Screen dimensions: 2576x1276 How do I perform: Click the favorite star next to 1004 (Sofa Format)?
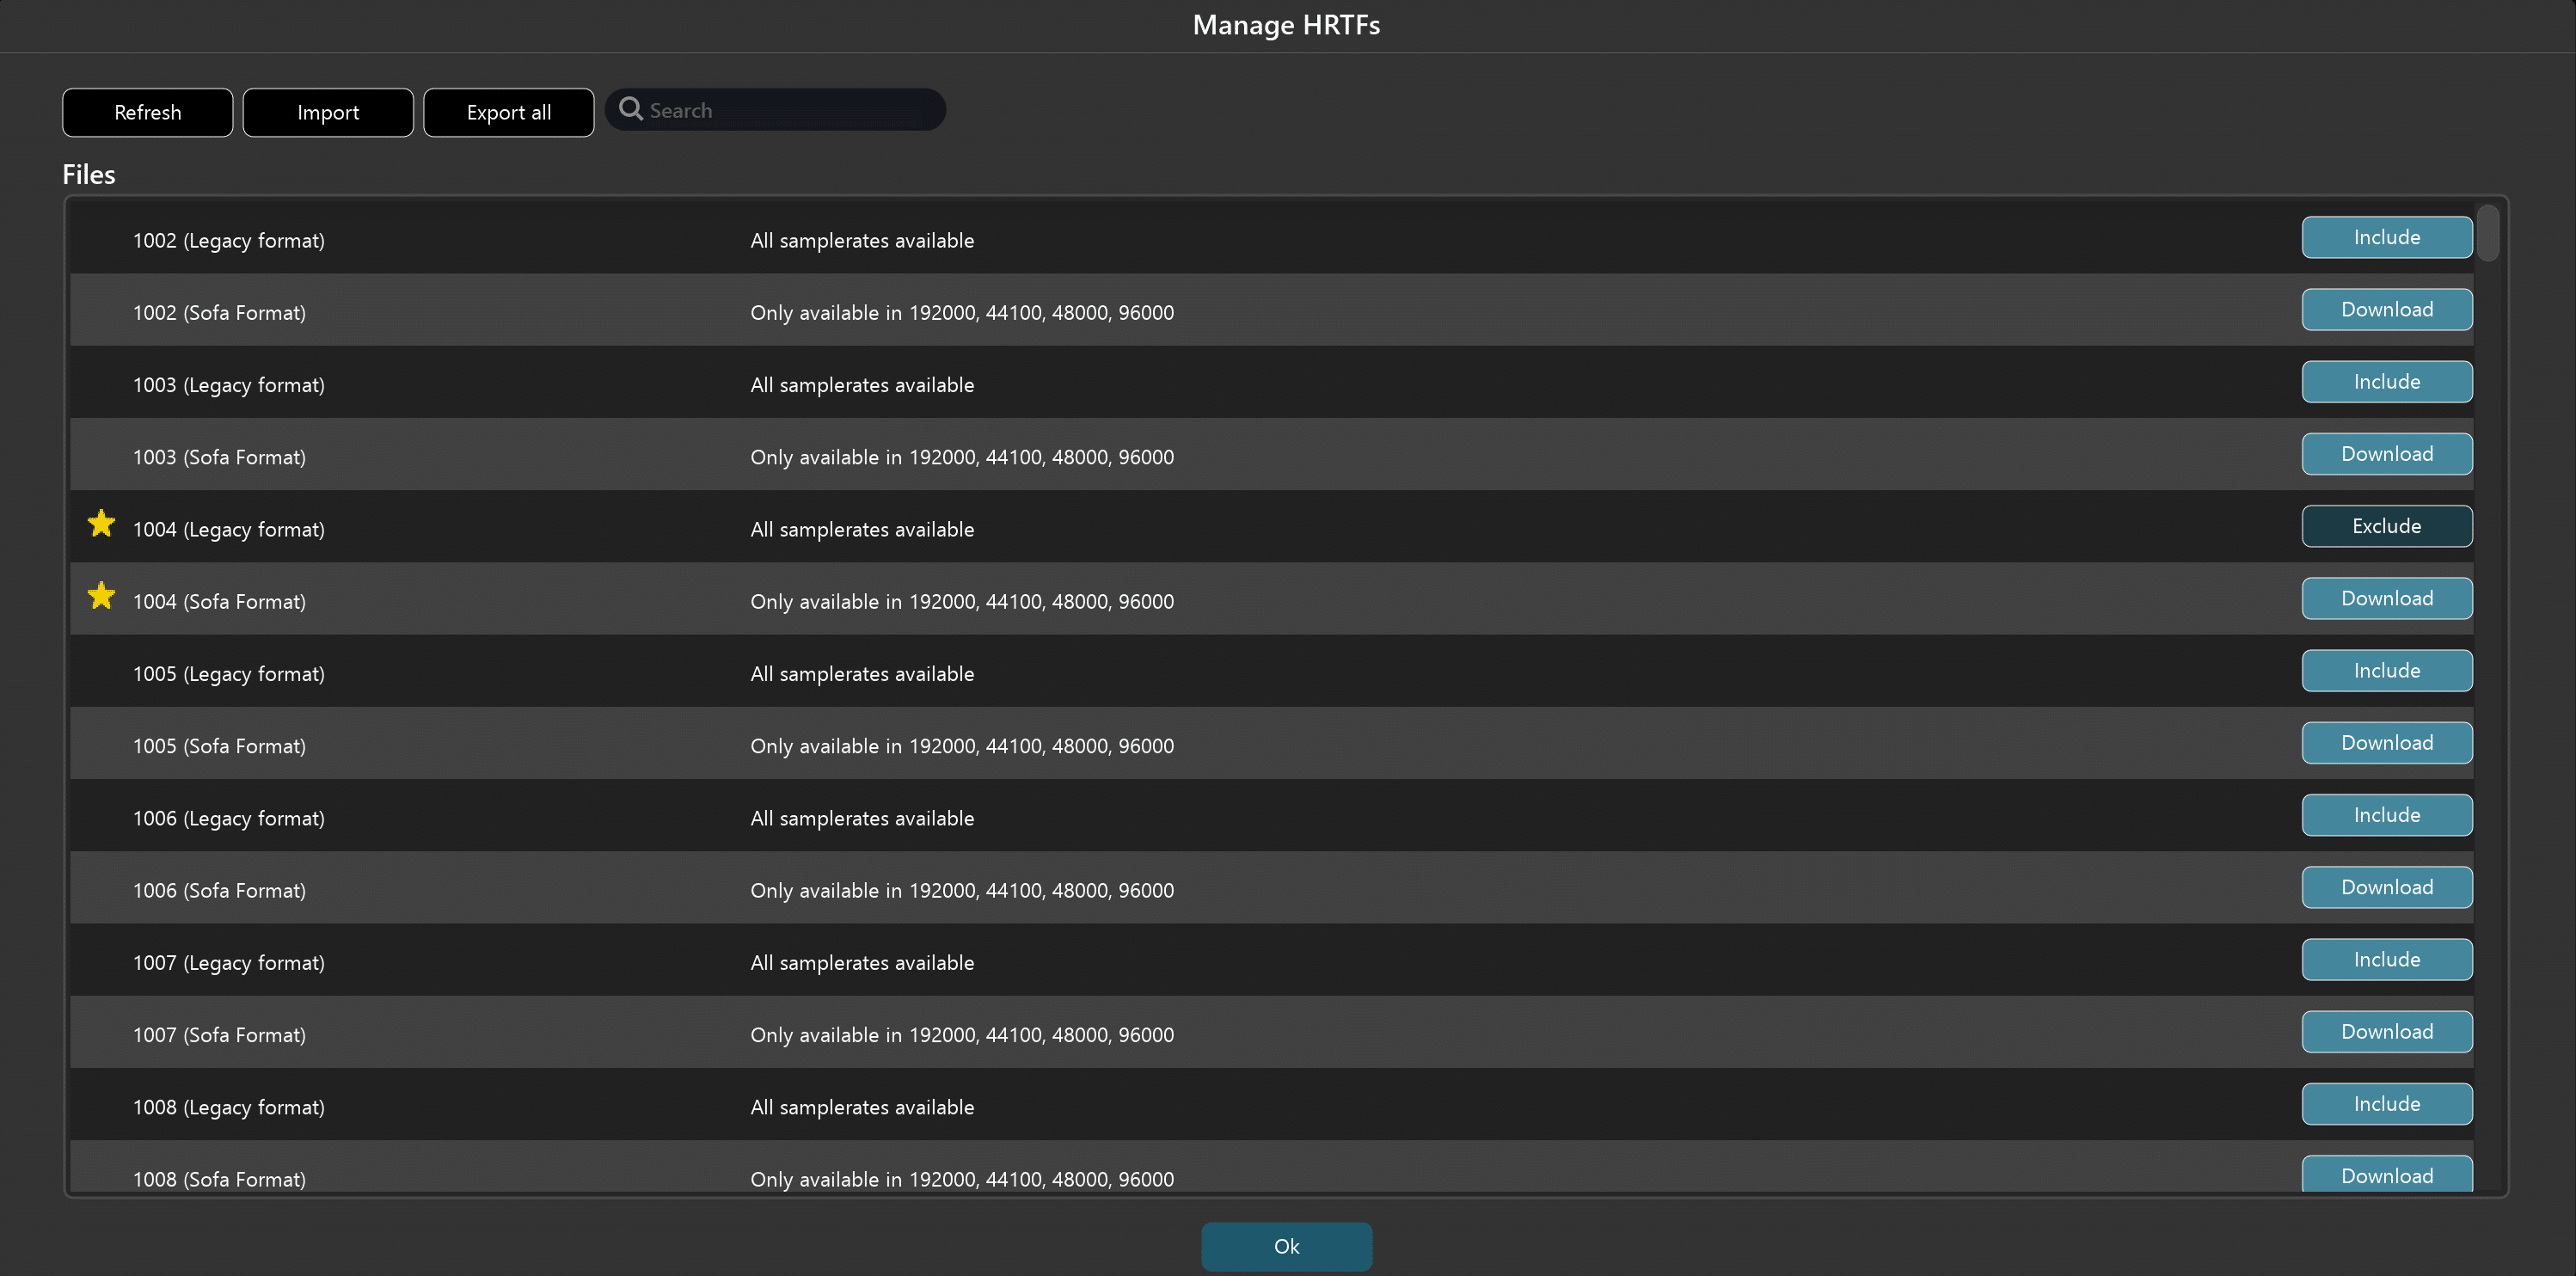(x=101, y=596)
